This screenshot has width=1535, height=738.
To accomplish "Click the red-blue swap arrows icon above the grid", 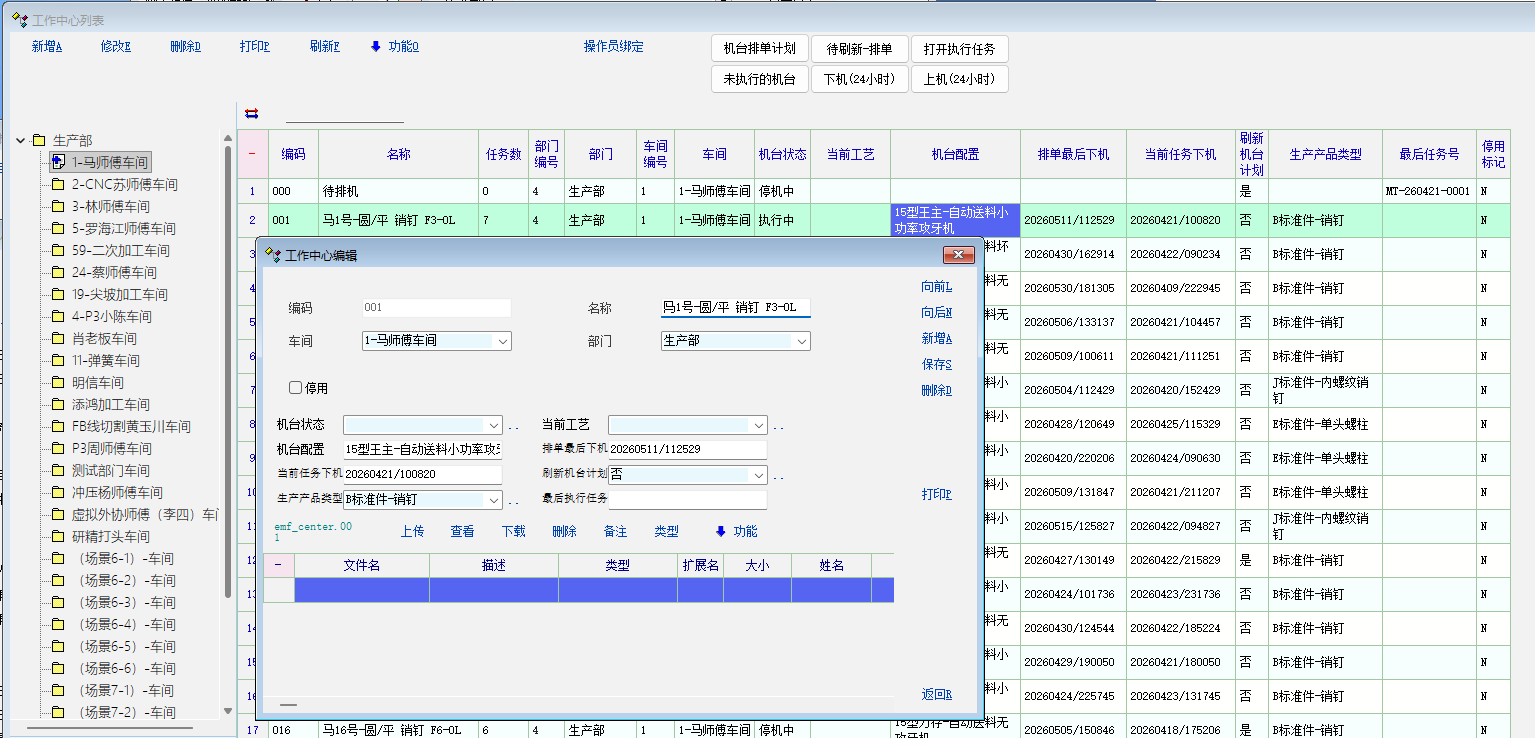I will (x=251, y=113).
